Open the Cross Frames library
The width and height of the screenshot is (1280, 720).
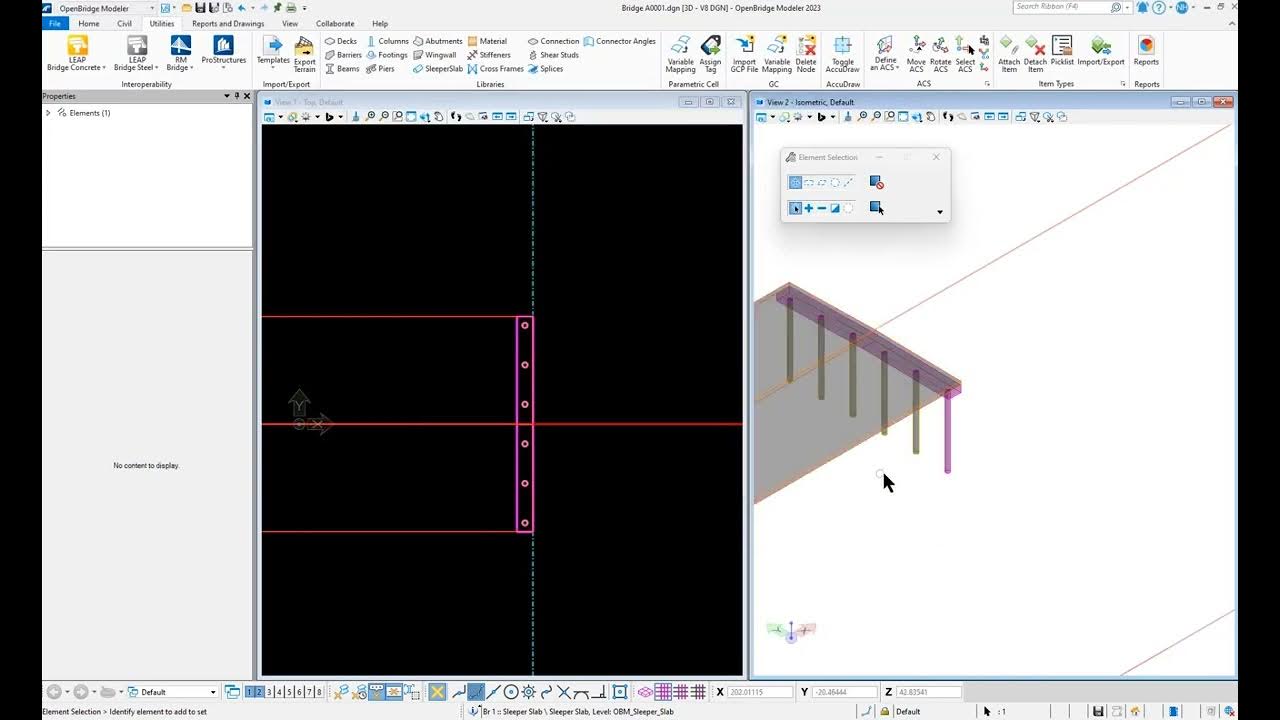(496, 69)
